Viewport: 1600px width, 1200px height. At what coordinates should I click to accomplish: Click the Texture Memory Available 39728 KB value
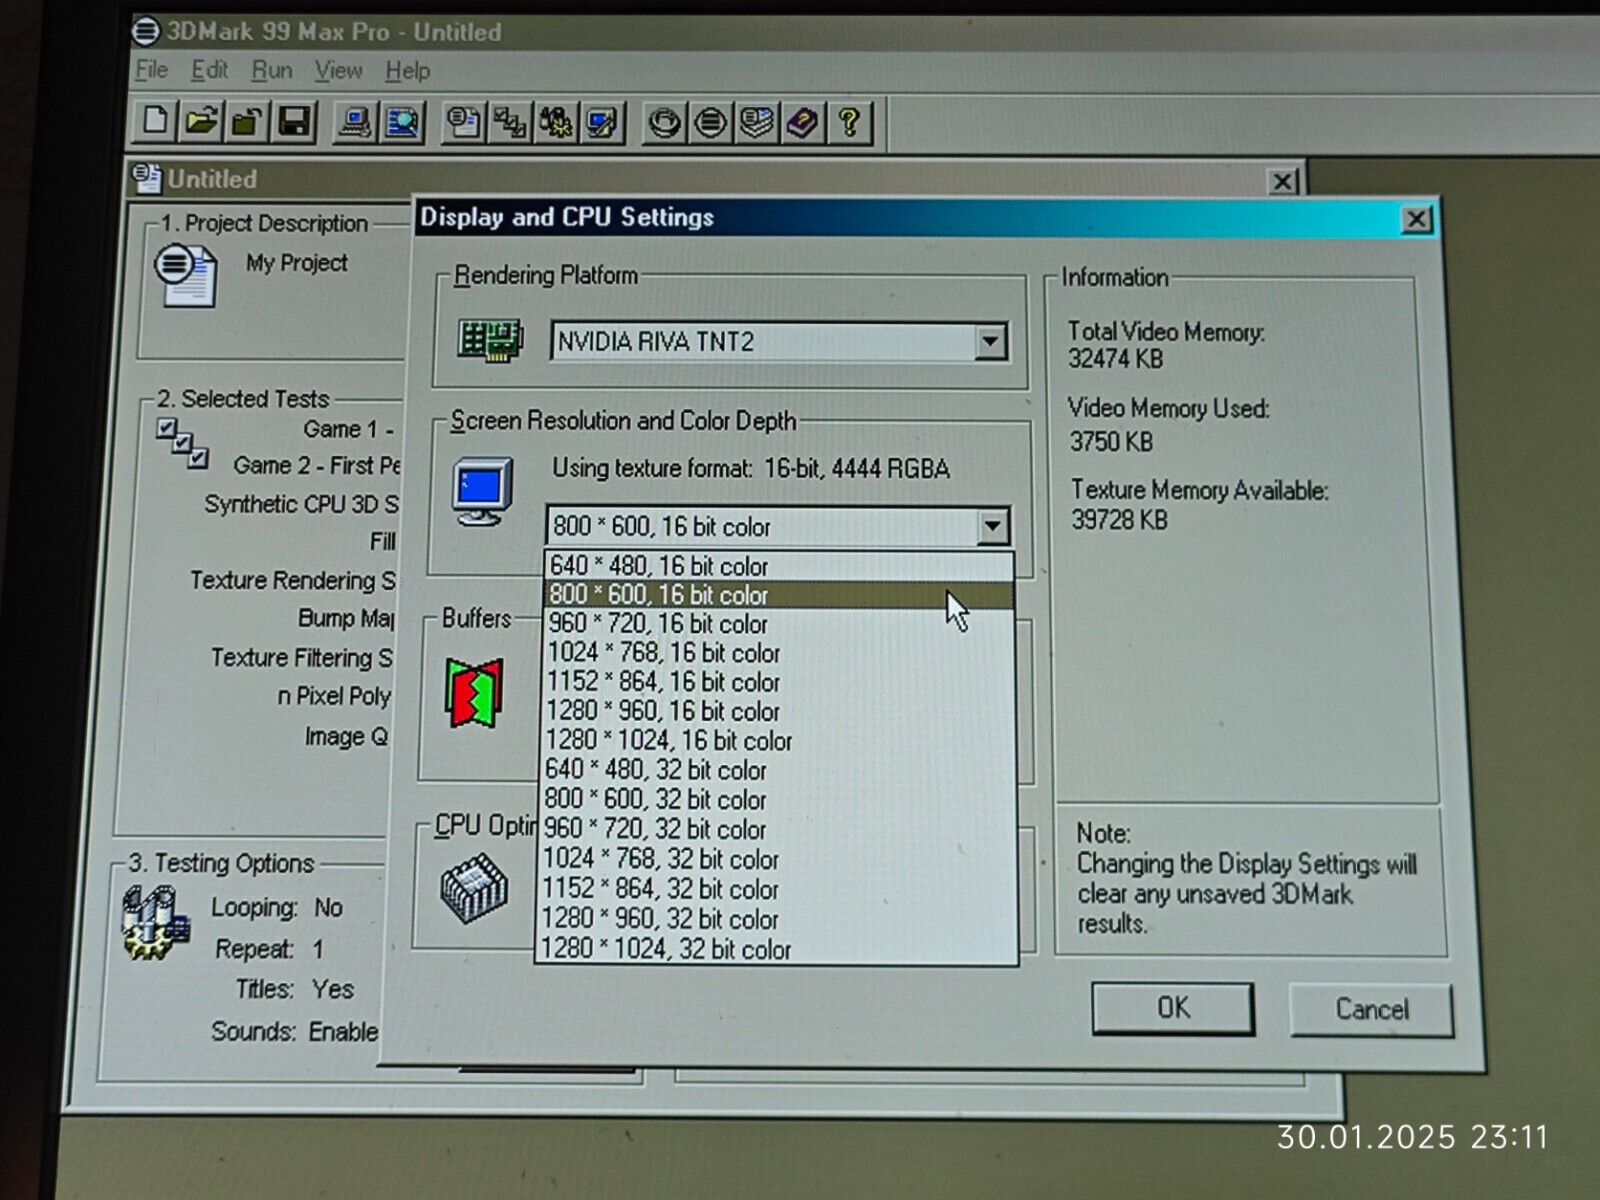pos(1120,520)
